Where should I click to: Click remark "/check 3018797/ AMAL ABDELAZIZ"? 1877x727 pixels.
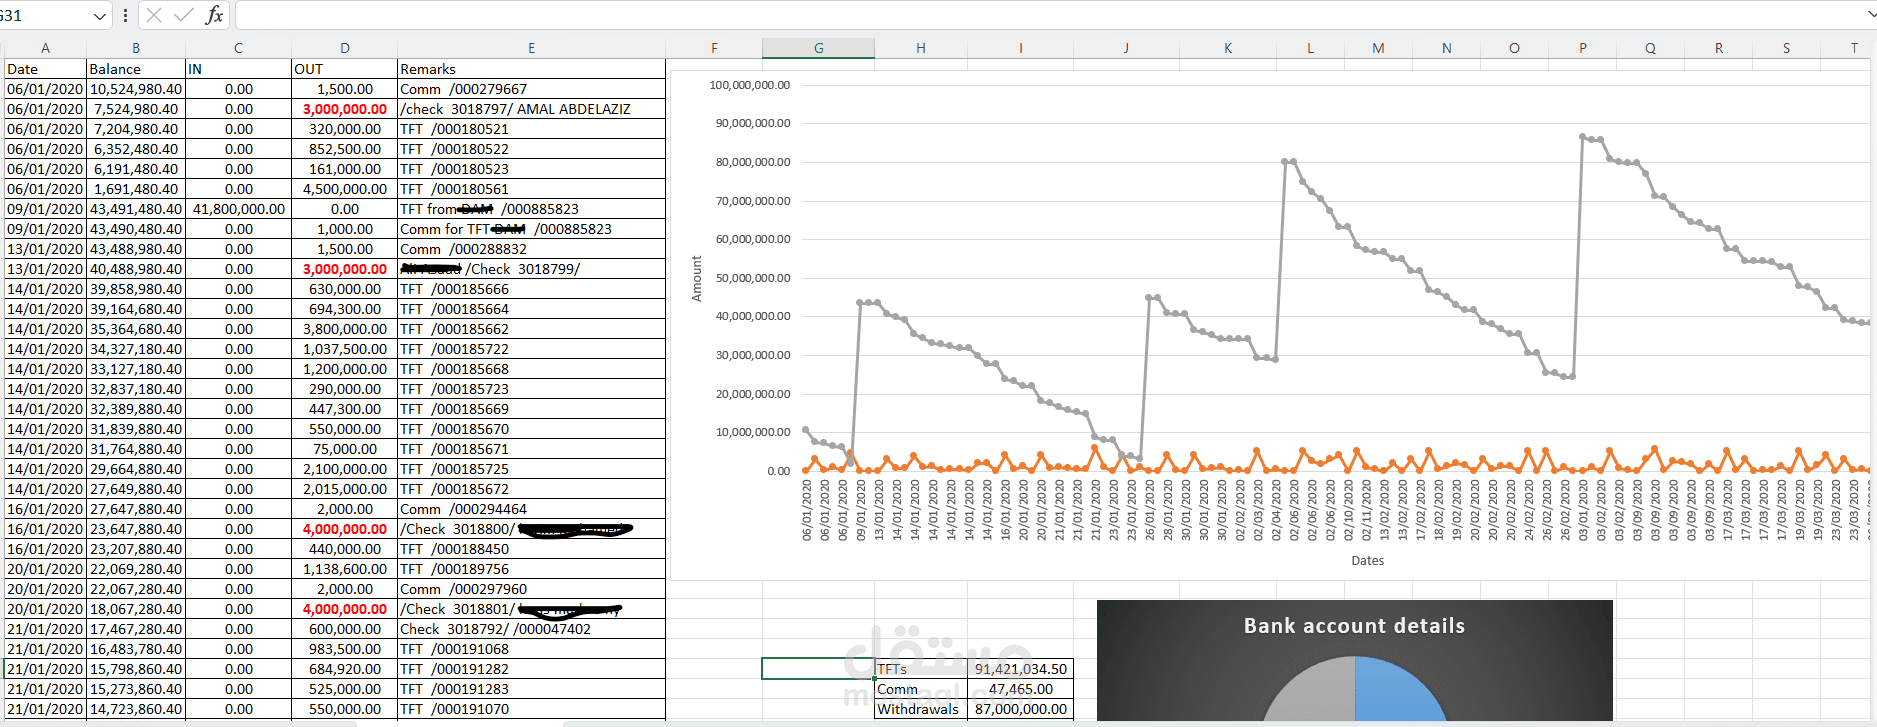pyautogui.click(x=531, y=109)
